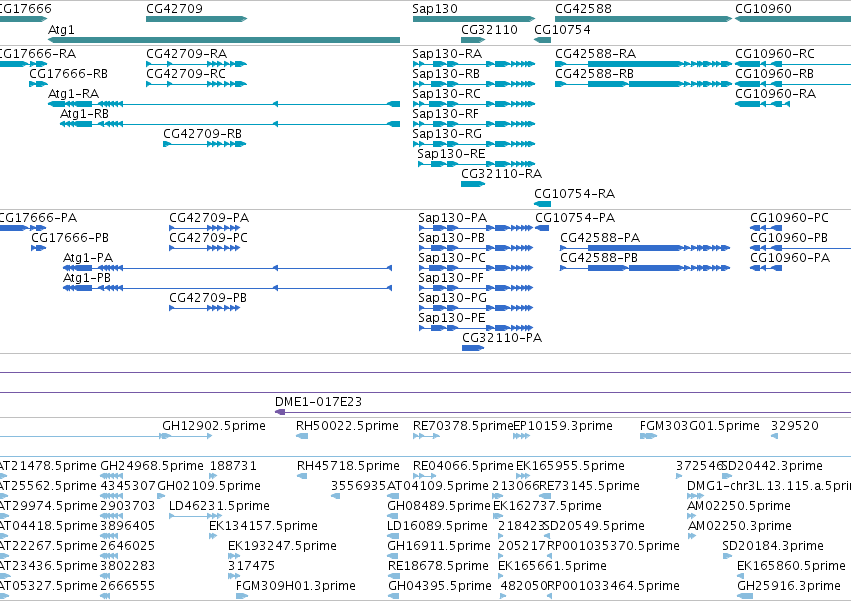Click protein CG42709-PC
Image resolution: width=851 pixels, height=601 pixels.
coord(204,248)
